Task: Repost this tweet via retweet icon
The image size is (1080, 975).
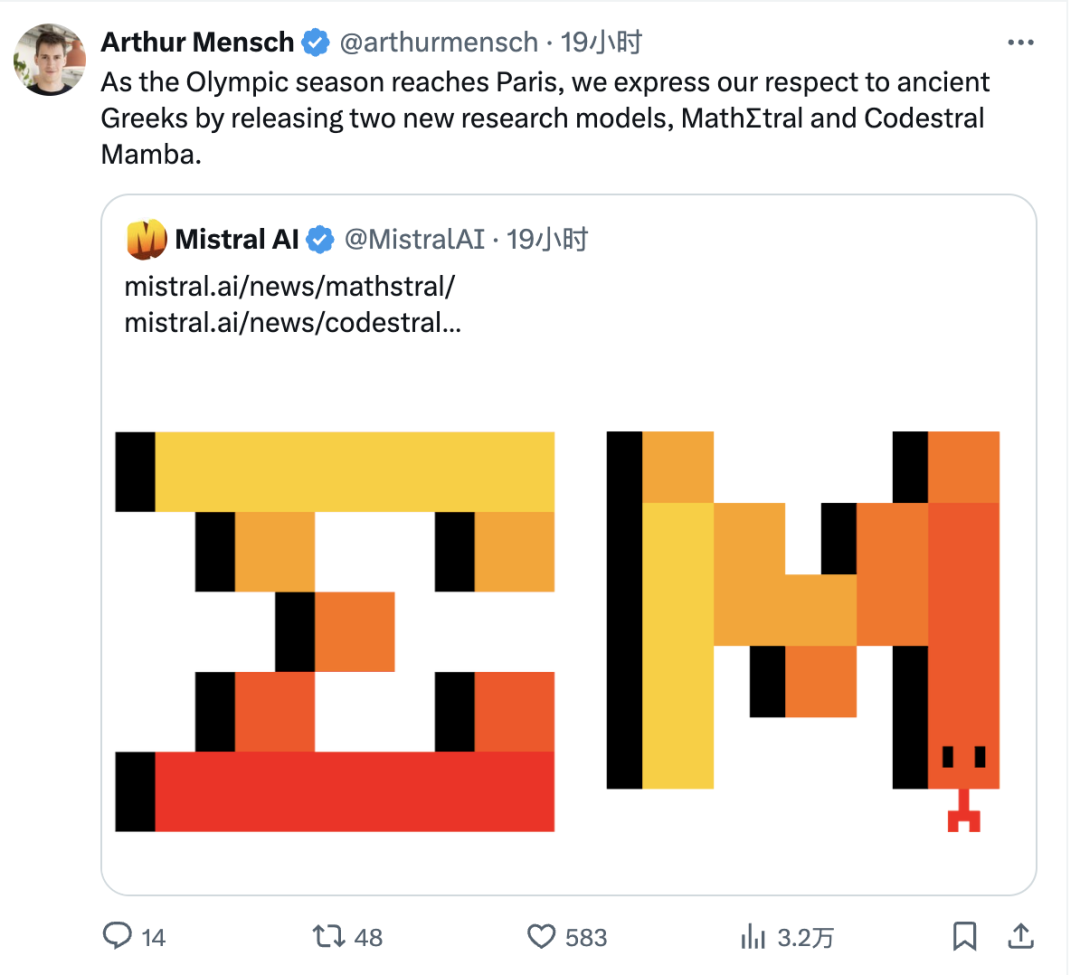Action: 327,936
